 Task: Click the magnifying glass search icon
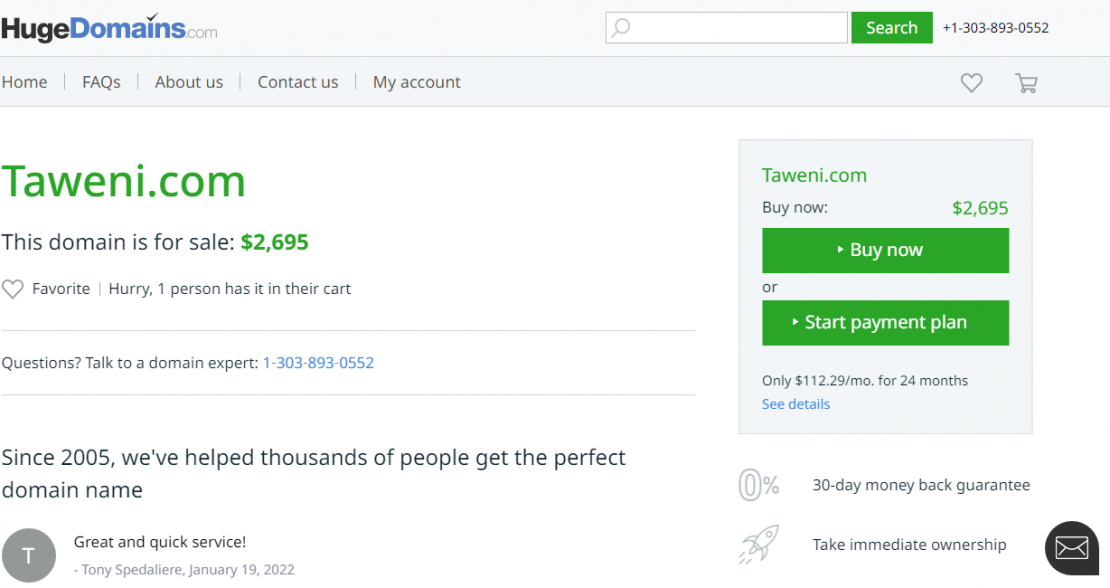621,28
